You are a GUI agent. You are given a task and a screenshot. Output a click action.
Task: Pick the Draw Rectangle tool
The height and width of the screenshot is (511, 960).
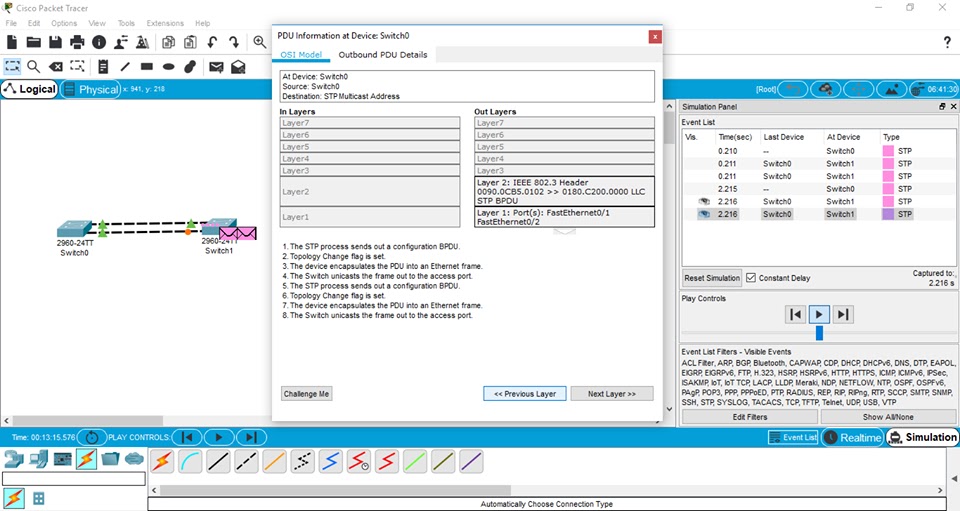point(146,66)
